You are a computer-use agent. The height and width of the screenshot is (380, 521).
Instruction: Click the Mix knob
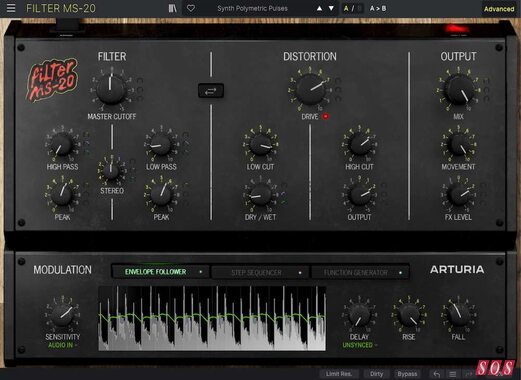[x=459, y=89]
